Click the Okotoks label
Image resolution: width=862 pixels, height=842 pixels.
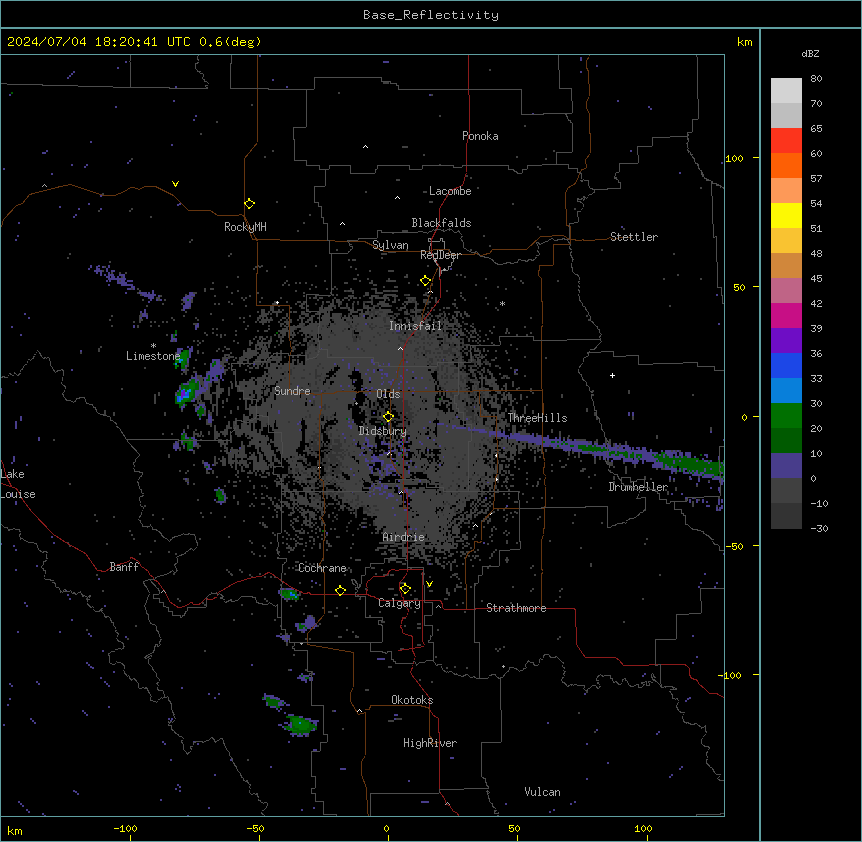click(412, 700)
